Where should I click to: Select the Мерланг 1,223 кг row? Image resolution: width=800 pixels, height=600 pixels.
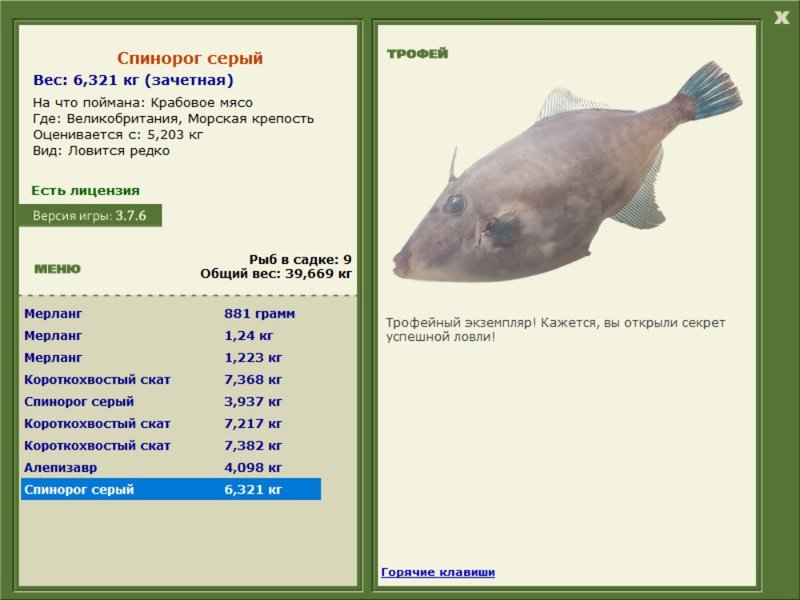pyautogui.click(x=171, y=358)
